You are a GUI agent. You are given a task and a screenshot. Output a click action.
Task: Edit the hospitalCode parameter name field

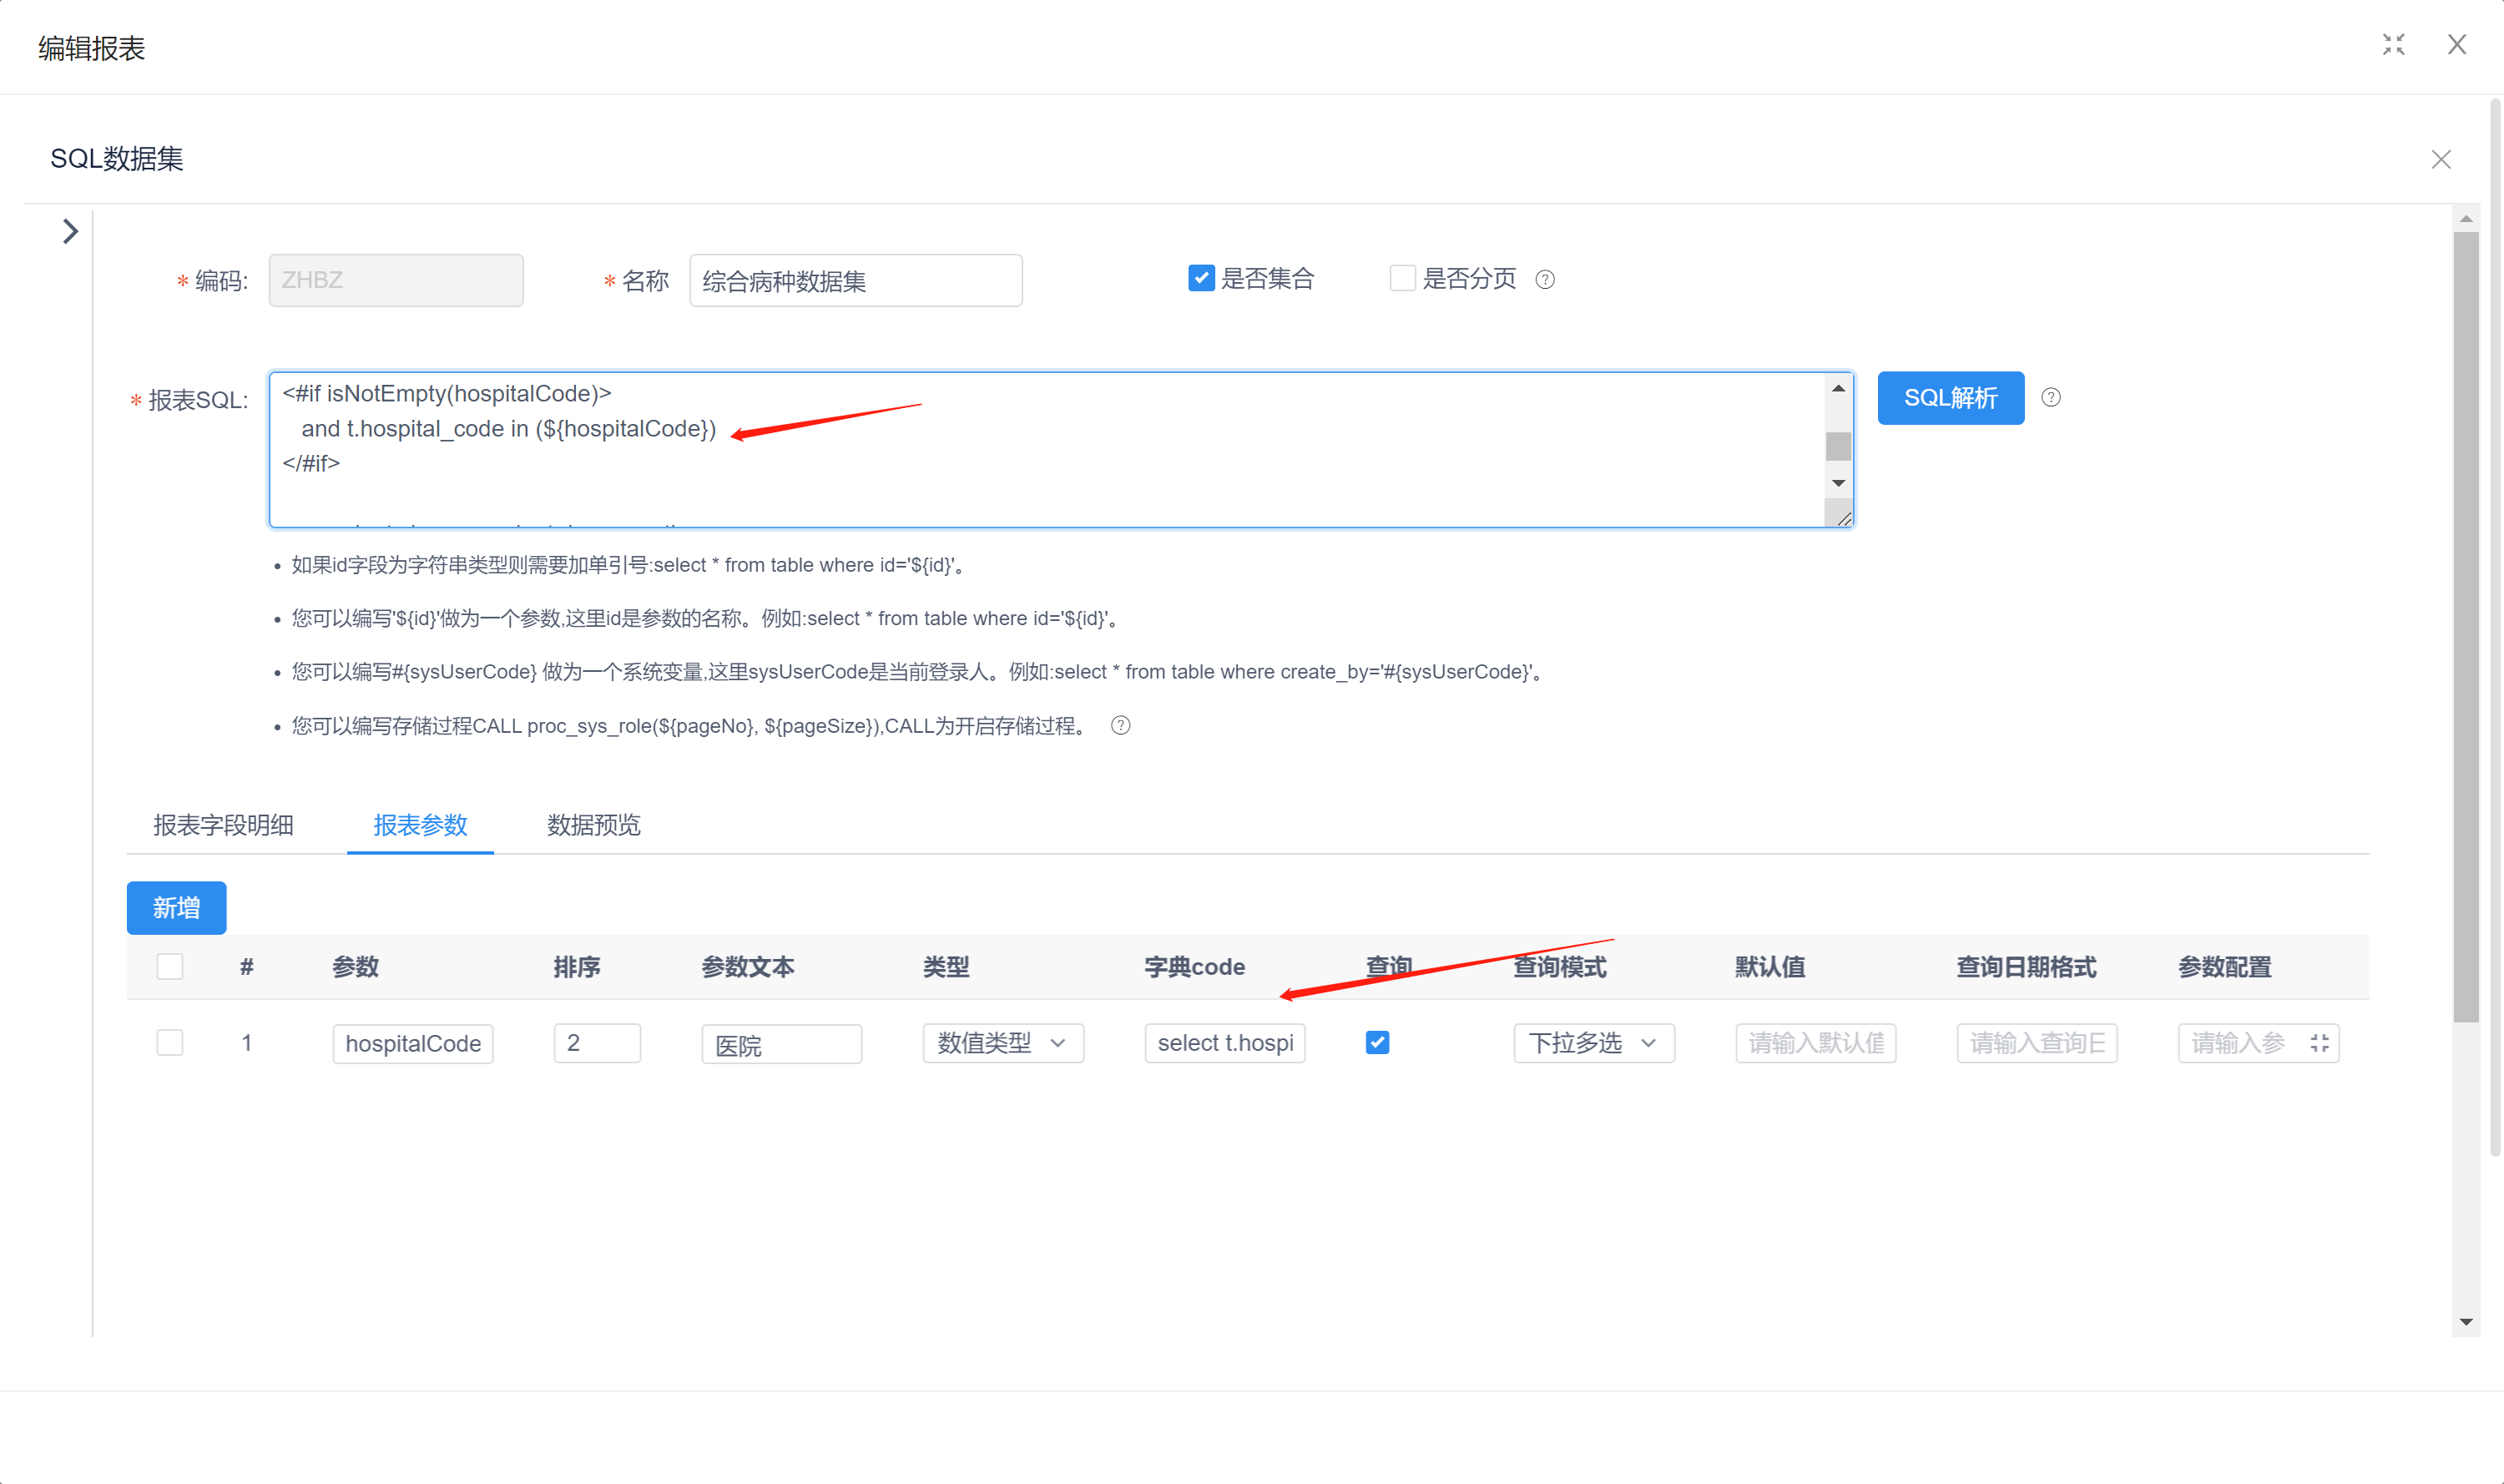pos(413,1043)
